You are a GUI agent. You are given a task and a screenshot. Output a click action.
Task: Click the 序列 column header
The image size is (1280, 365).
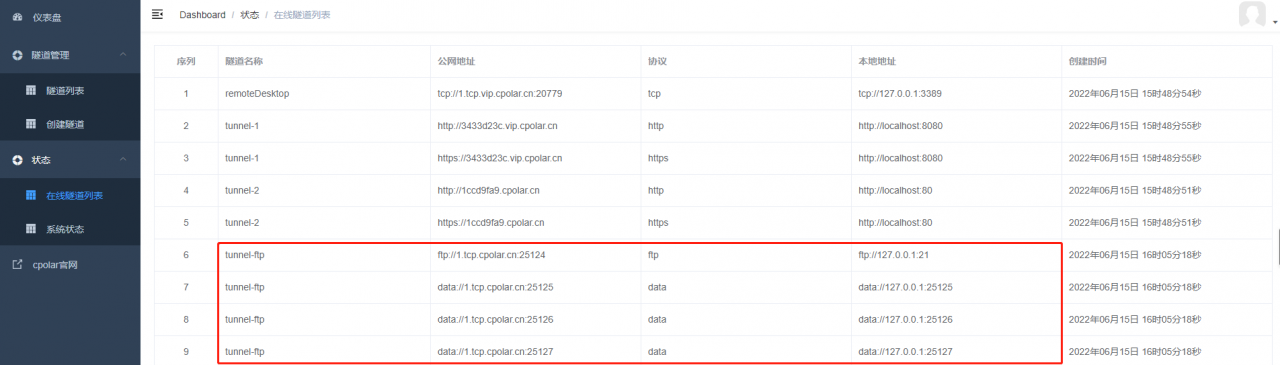click(x=186, y=61)
